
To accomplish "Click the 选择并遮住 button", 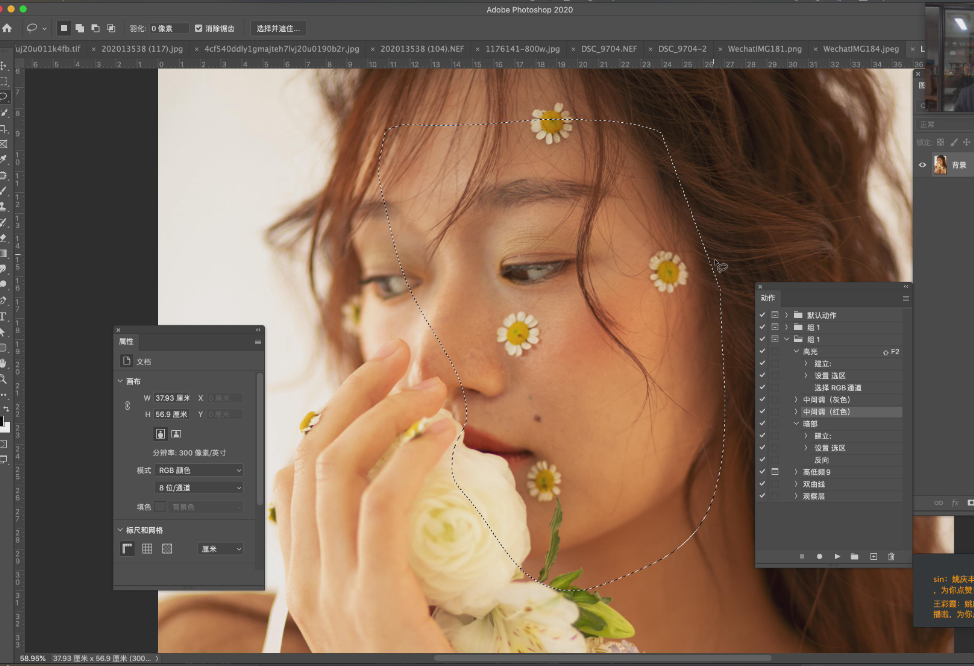I will point(276,28).
